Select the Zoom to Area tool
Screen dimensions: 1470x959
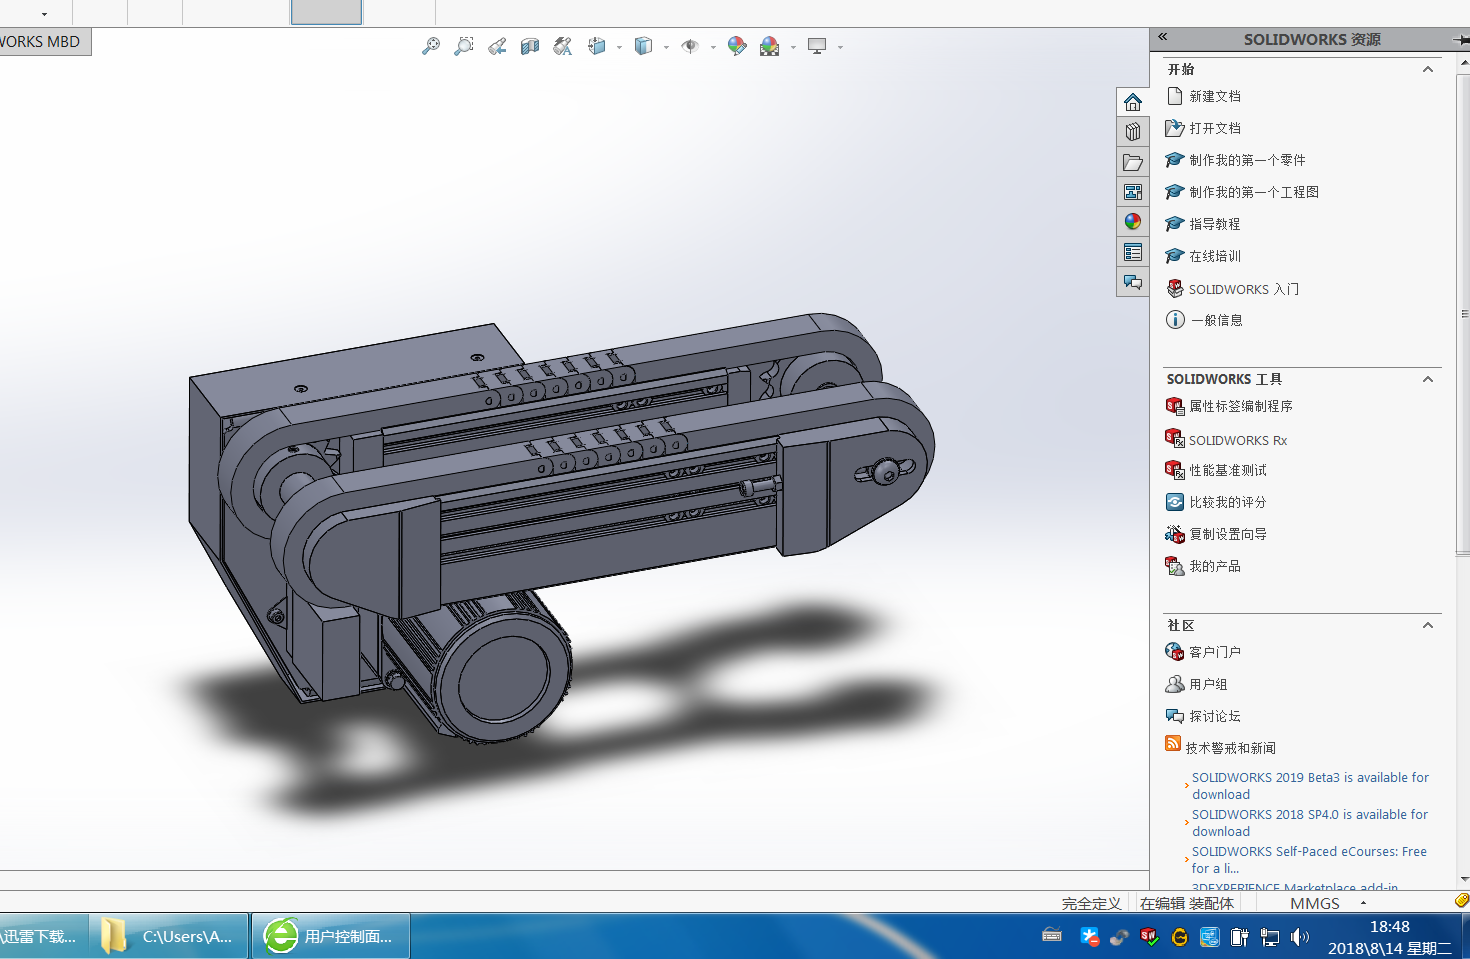click(x=464, y=46)
